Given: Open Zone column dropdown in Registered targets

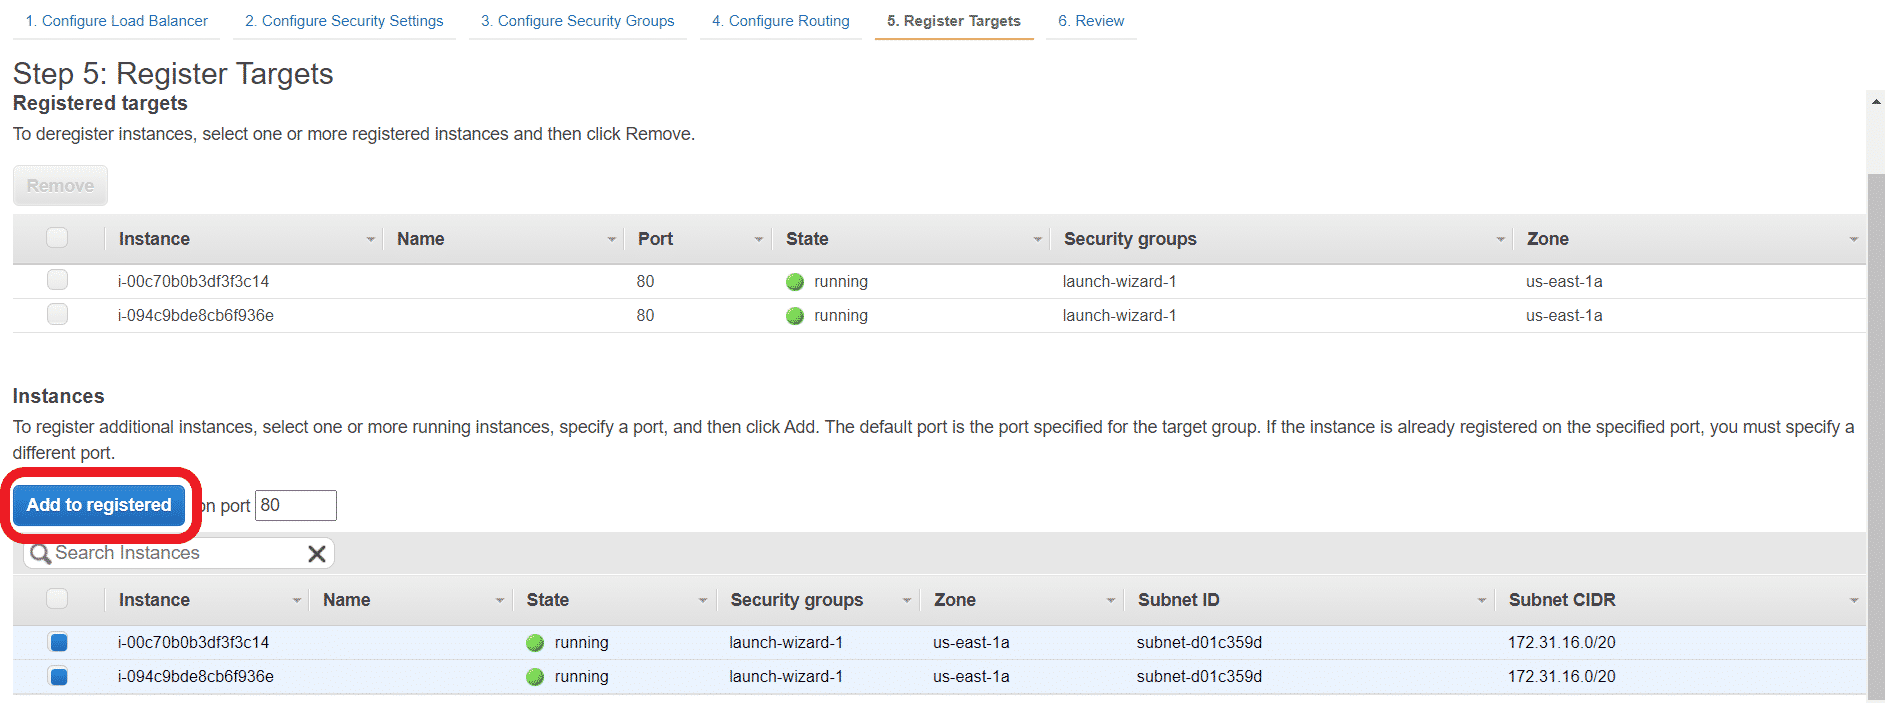Looking at the screenshot, I should coord(1854,240).
